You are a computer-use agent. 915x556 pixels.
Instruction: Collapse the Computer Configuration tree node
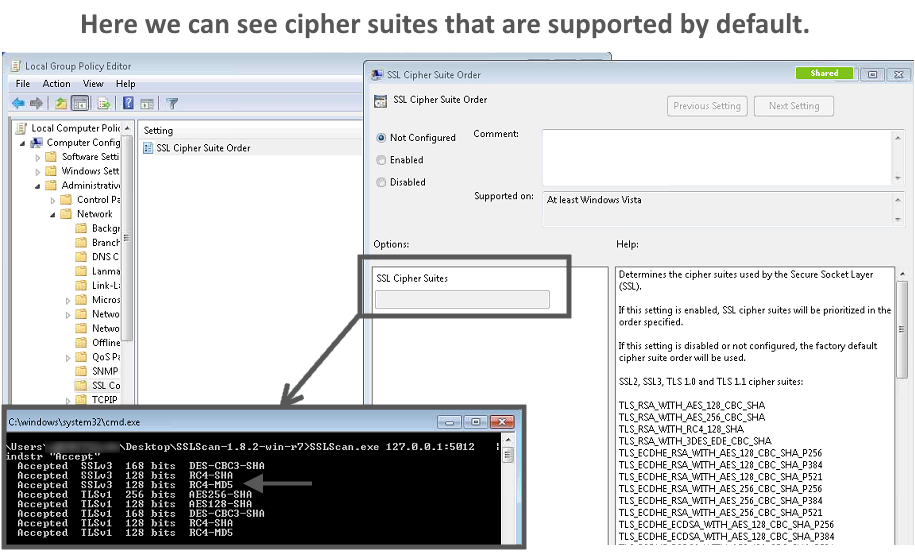coord(24,143)
